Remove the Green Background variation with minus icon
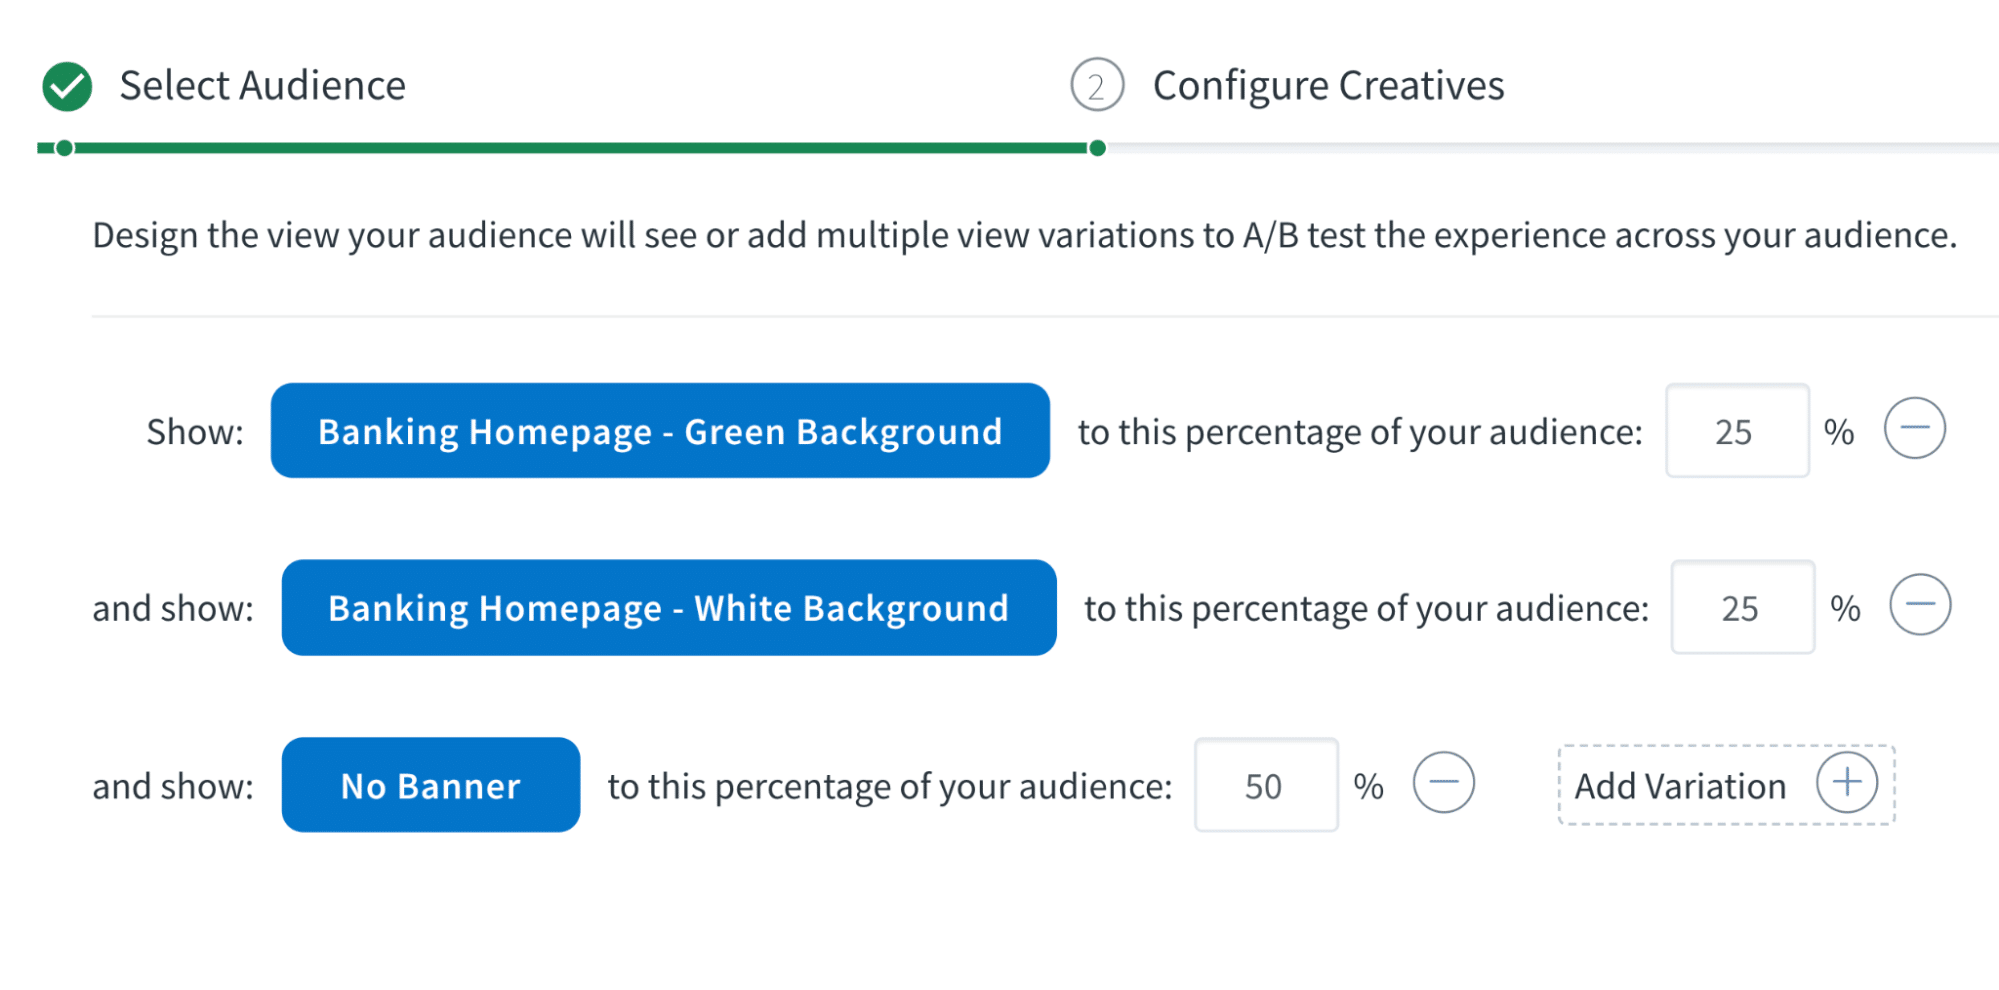1999x990 pixels. (x=1913, y=429)
